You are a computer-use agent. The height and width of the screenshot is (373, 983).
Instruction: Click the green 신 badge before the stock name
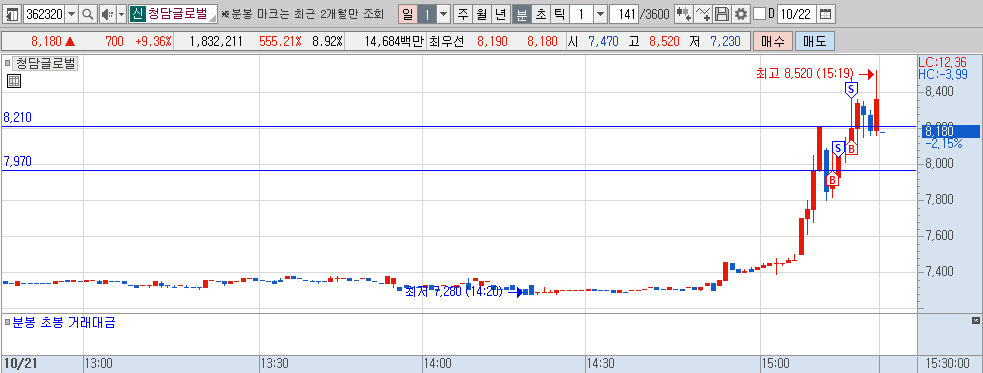pos(137,14)
